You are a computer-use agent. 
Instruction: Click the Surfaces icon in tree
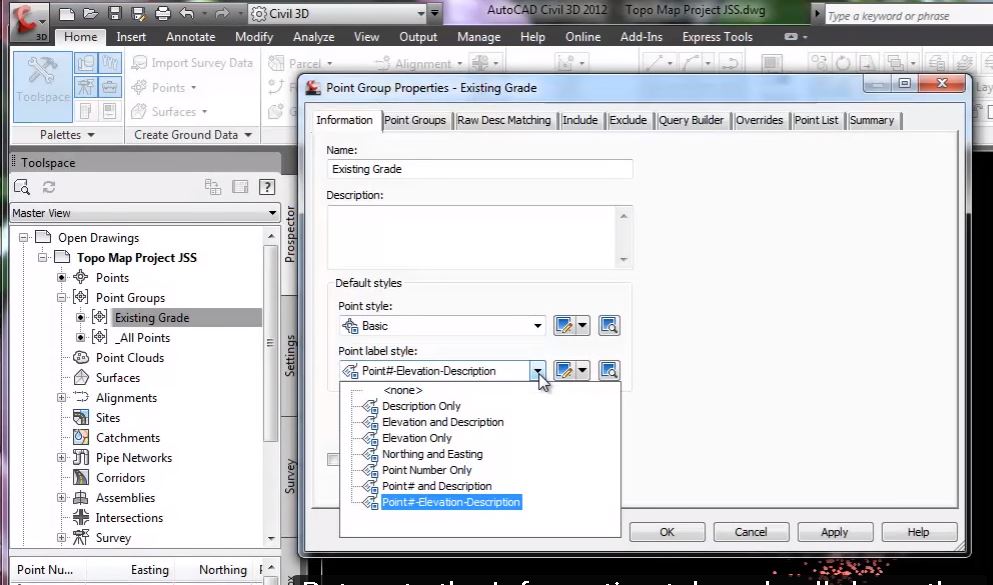point(80,377)
